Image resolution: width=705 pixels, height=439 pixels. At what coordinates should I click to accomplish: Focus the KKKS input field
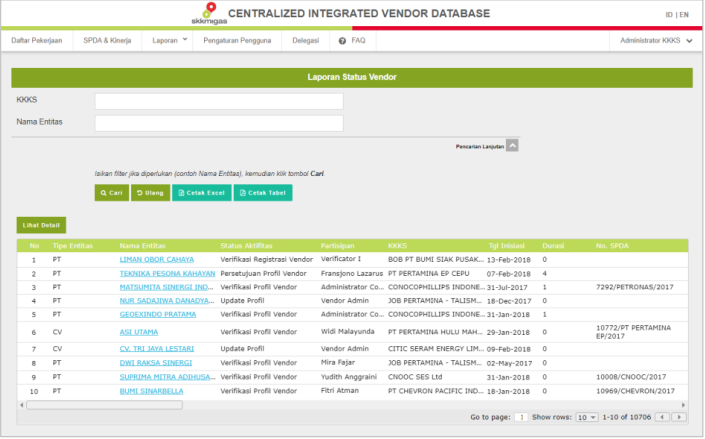tap(219, 101)
